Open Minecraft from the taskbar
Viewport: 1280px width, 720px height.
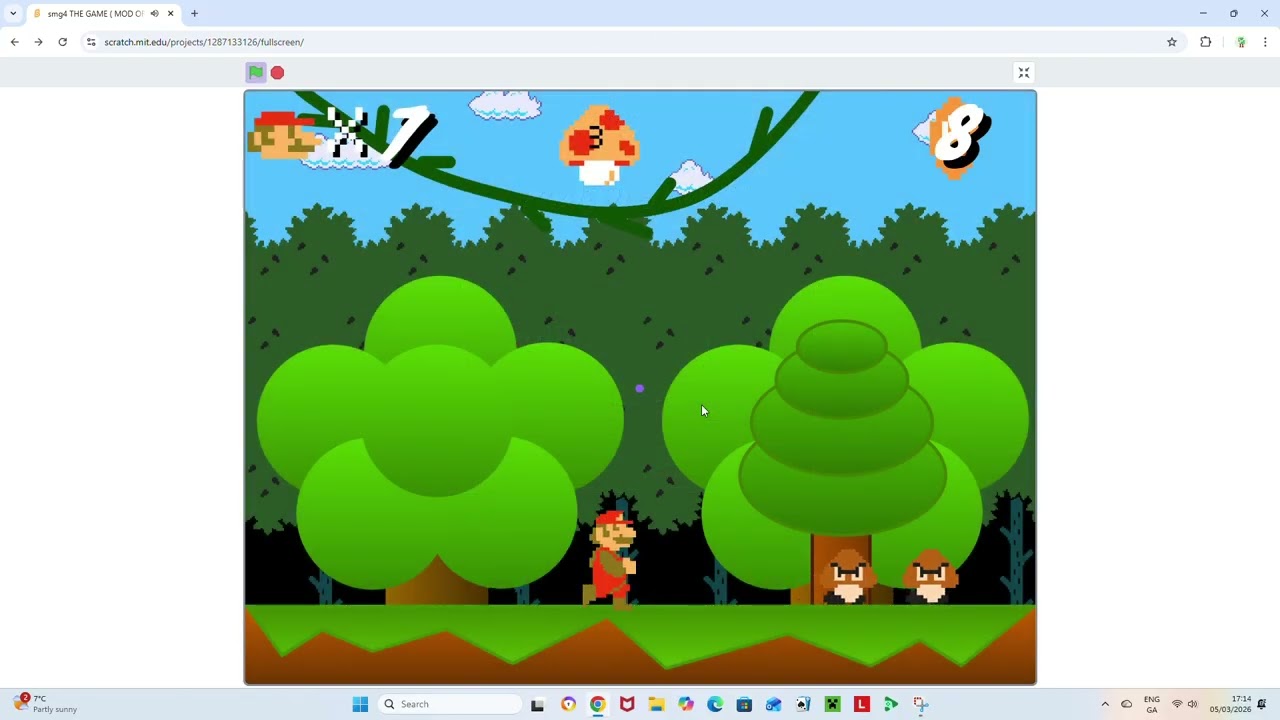tap(832, 704)
